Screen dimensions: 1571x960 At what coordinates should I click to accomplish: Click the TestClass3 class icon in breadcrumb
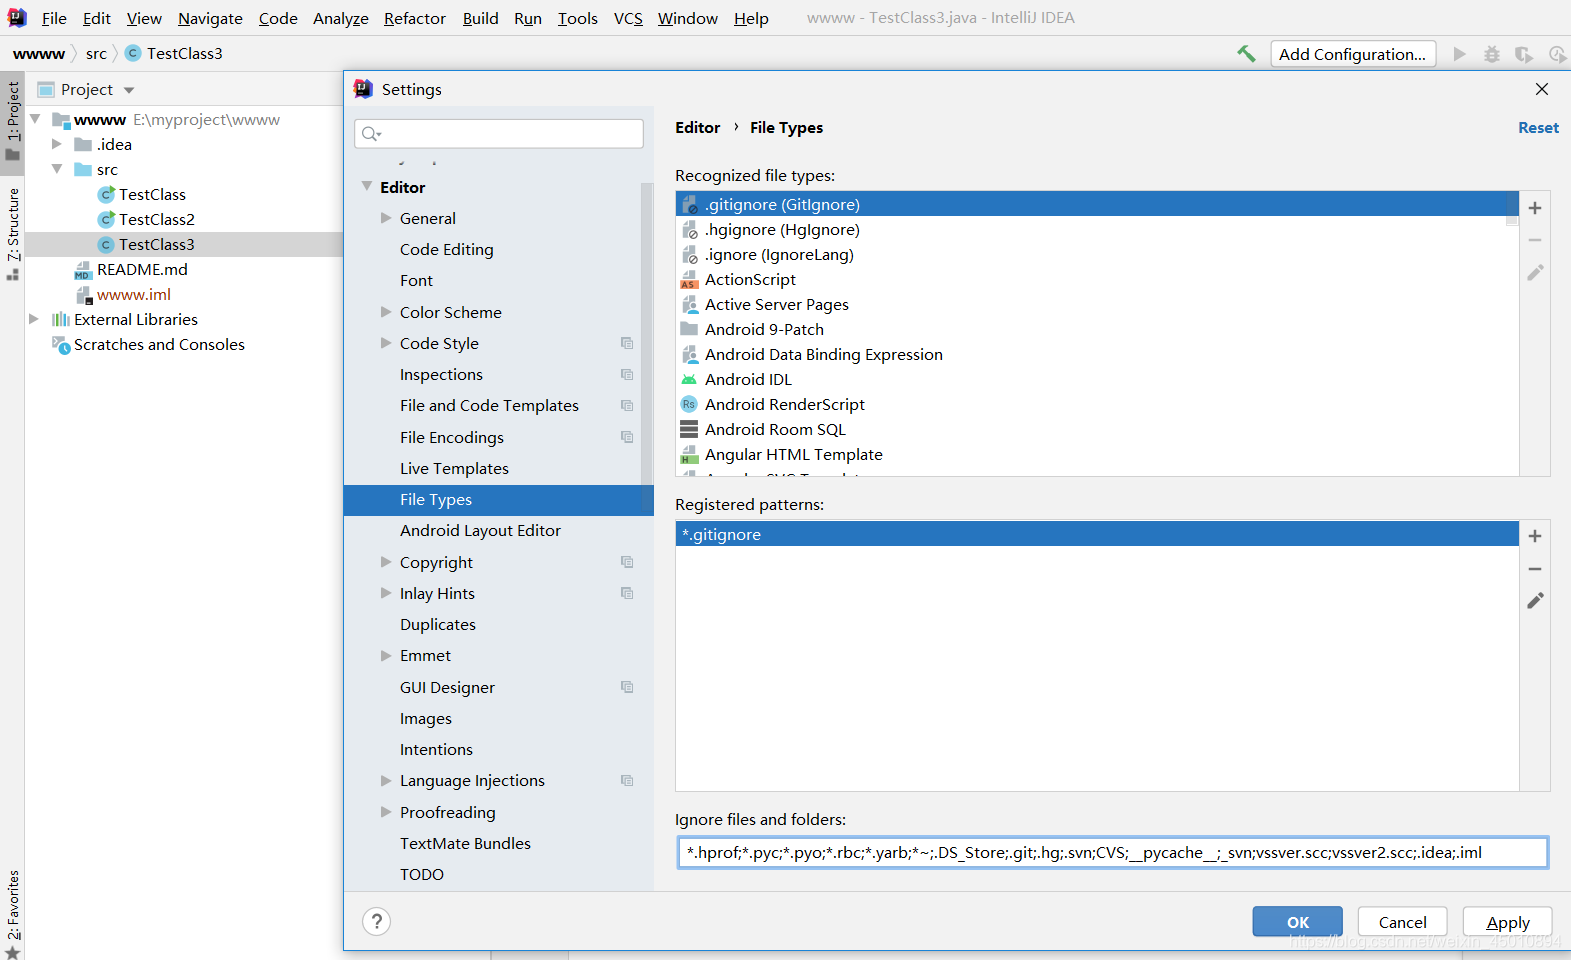[x=133, y=53]
